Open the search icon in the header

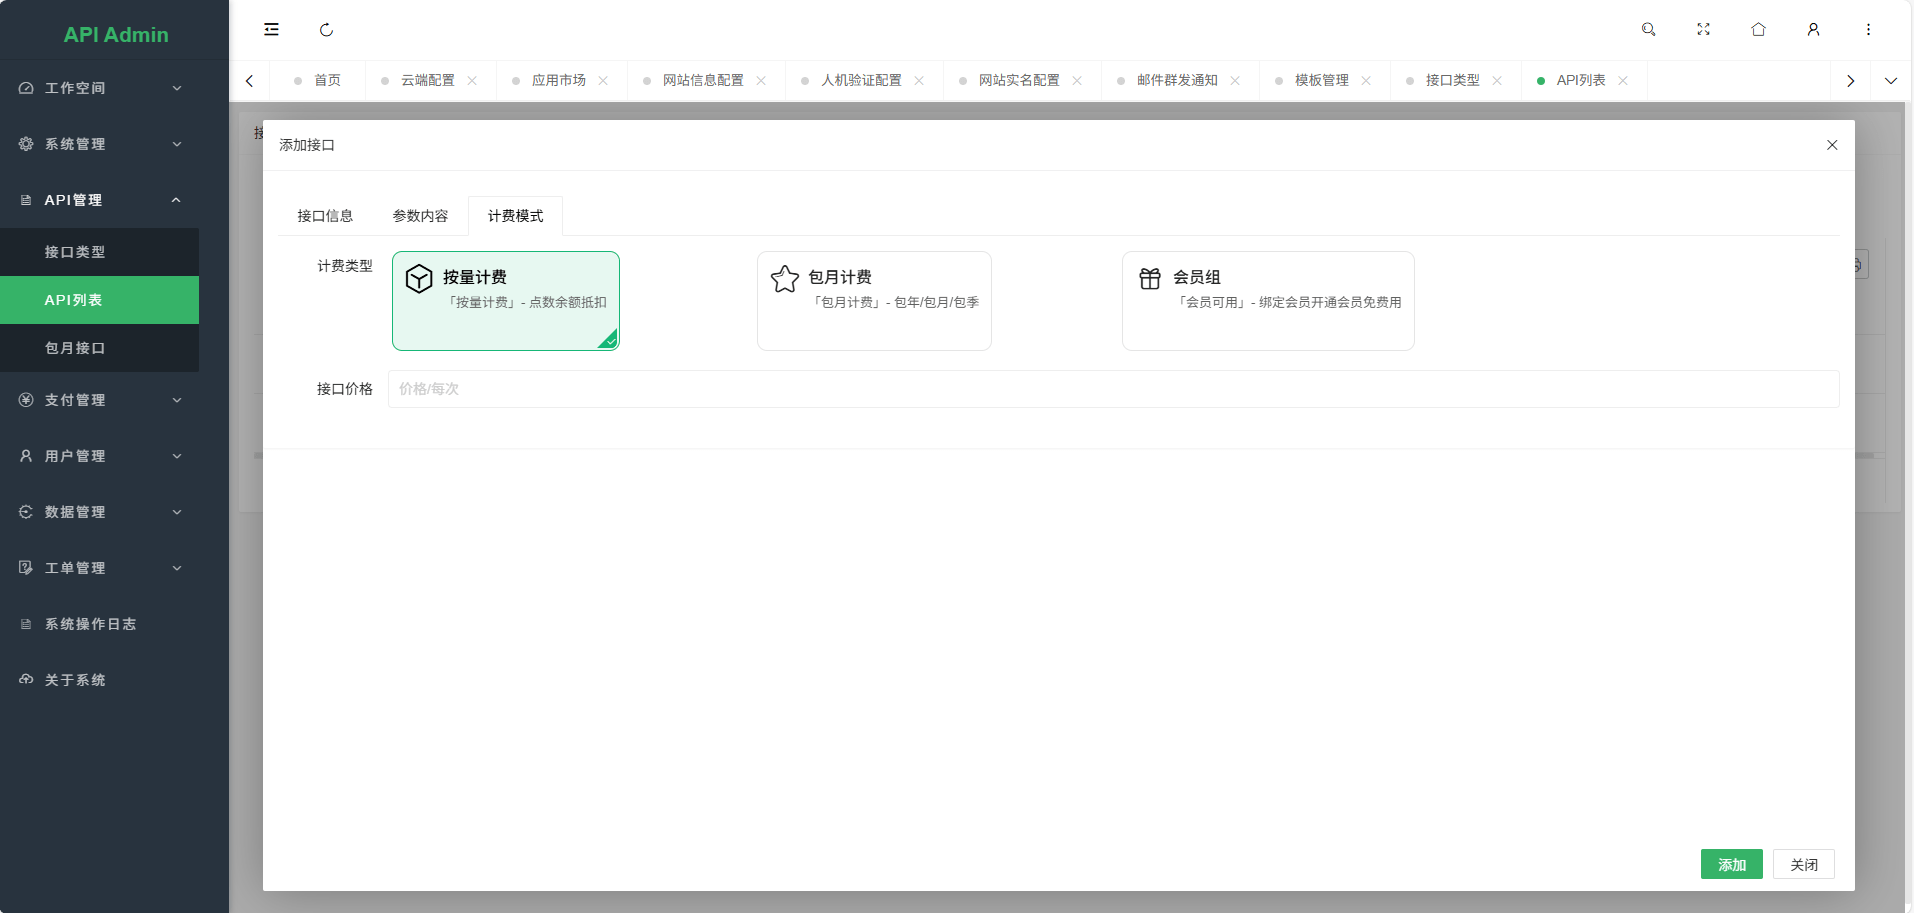click(x=1649, y=29)
